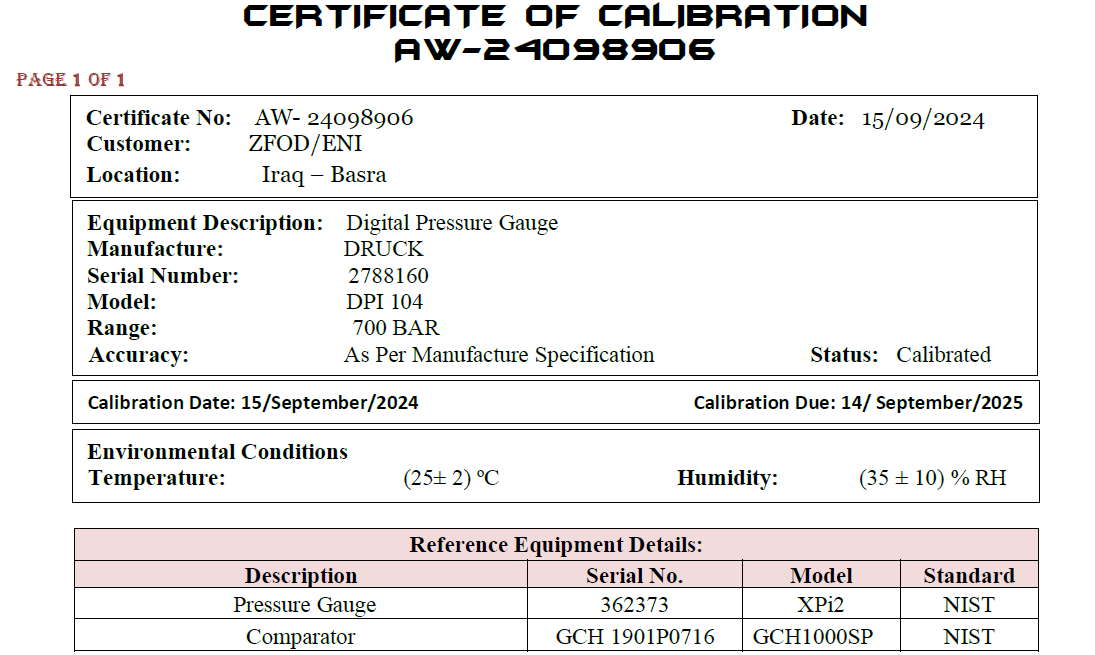The image size is (1095, 655).
Task: Click the 'Accuracy:' label
Action: 138,355
